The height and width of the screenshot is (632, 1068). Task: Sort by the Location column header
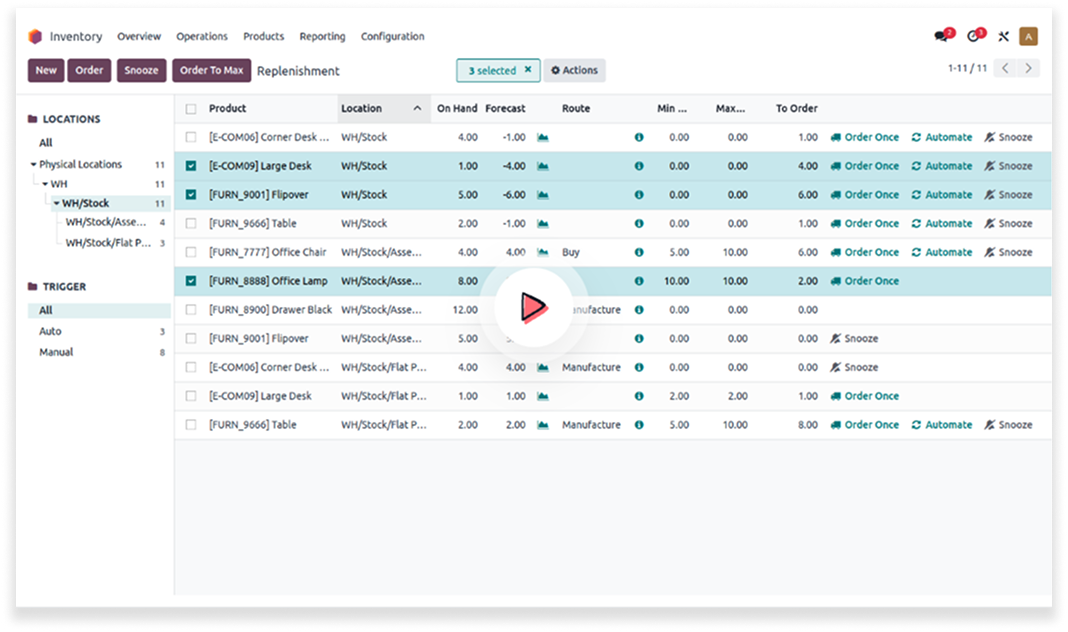point(362,109)
